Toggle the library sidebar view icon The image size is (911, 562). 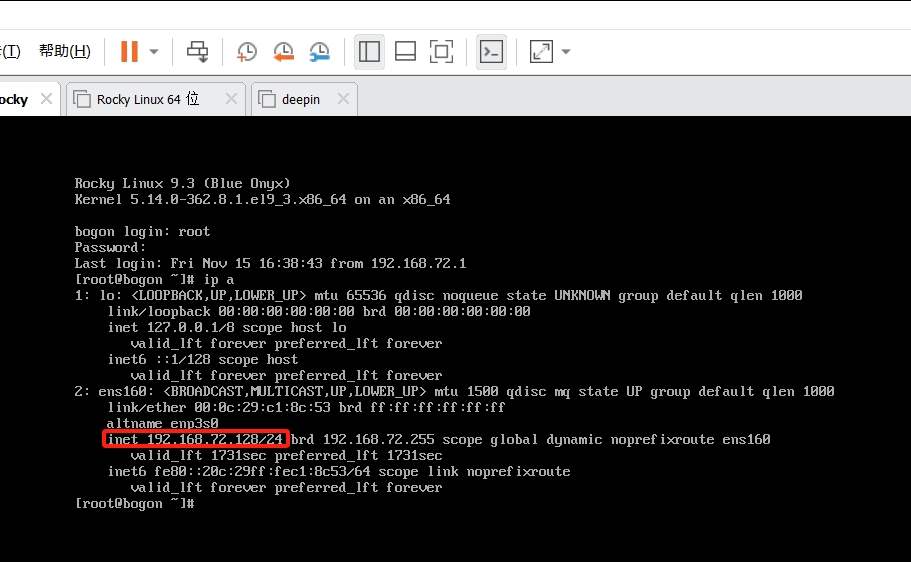(x=370, y=52)
